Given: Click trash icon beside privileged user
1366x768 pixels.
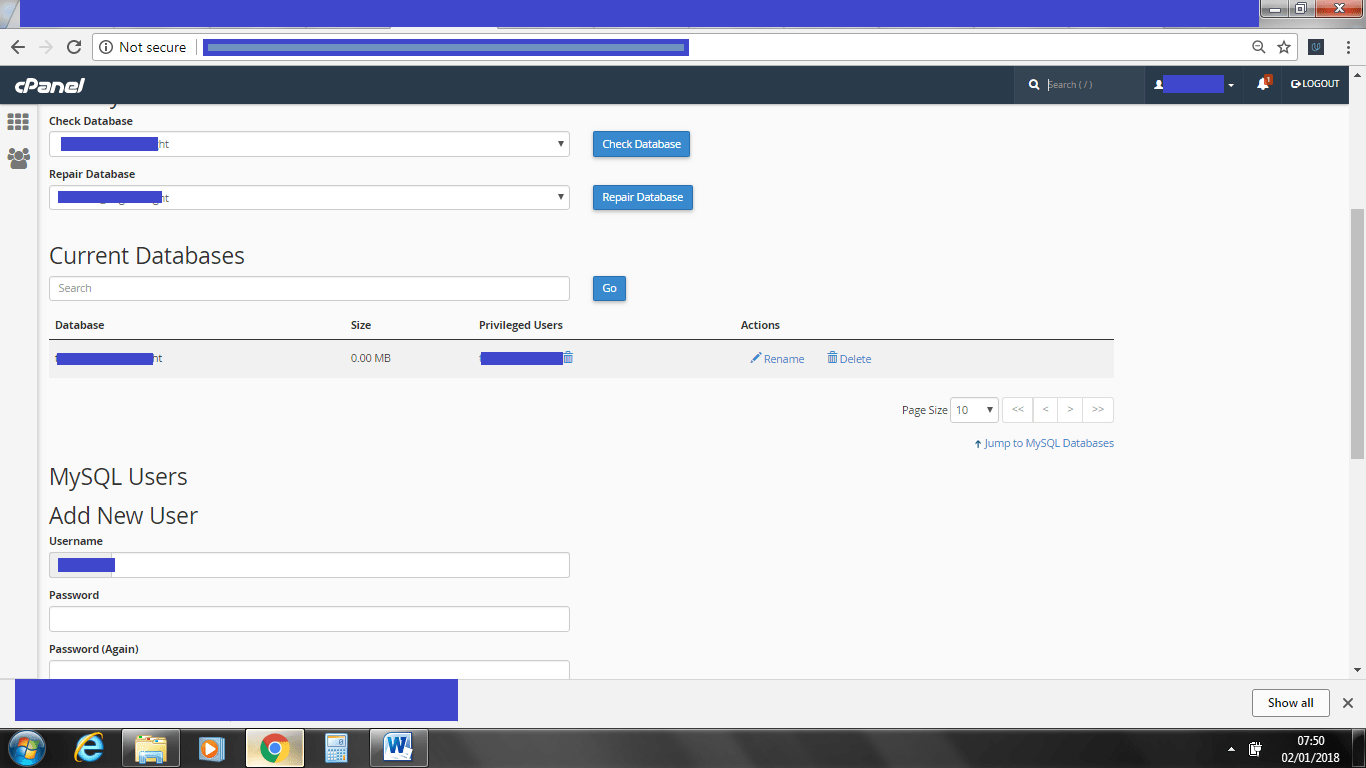Looking at the screenshot, I should coord(568,358).
